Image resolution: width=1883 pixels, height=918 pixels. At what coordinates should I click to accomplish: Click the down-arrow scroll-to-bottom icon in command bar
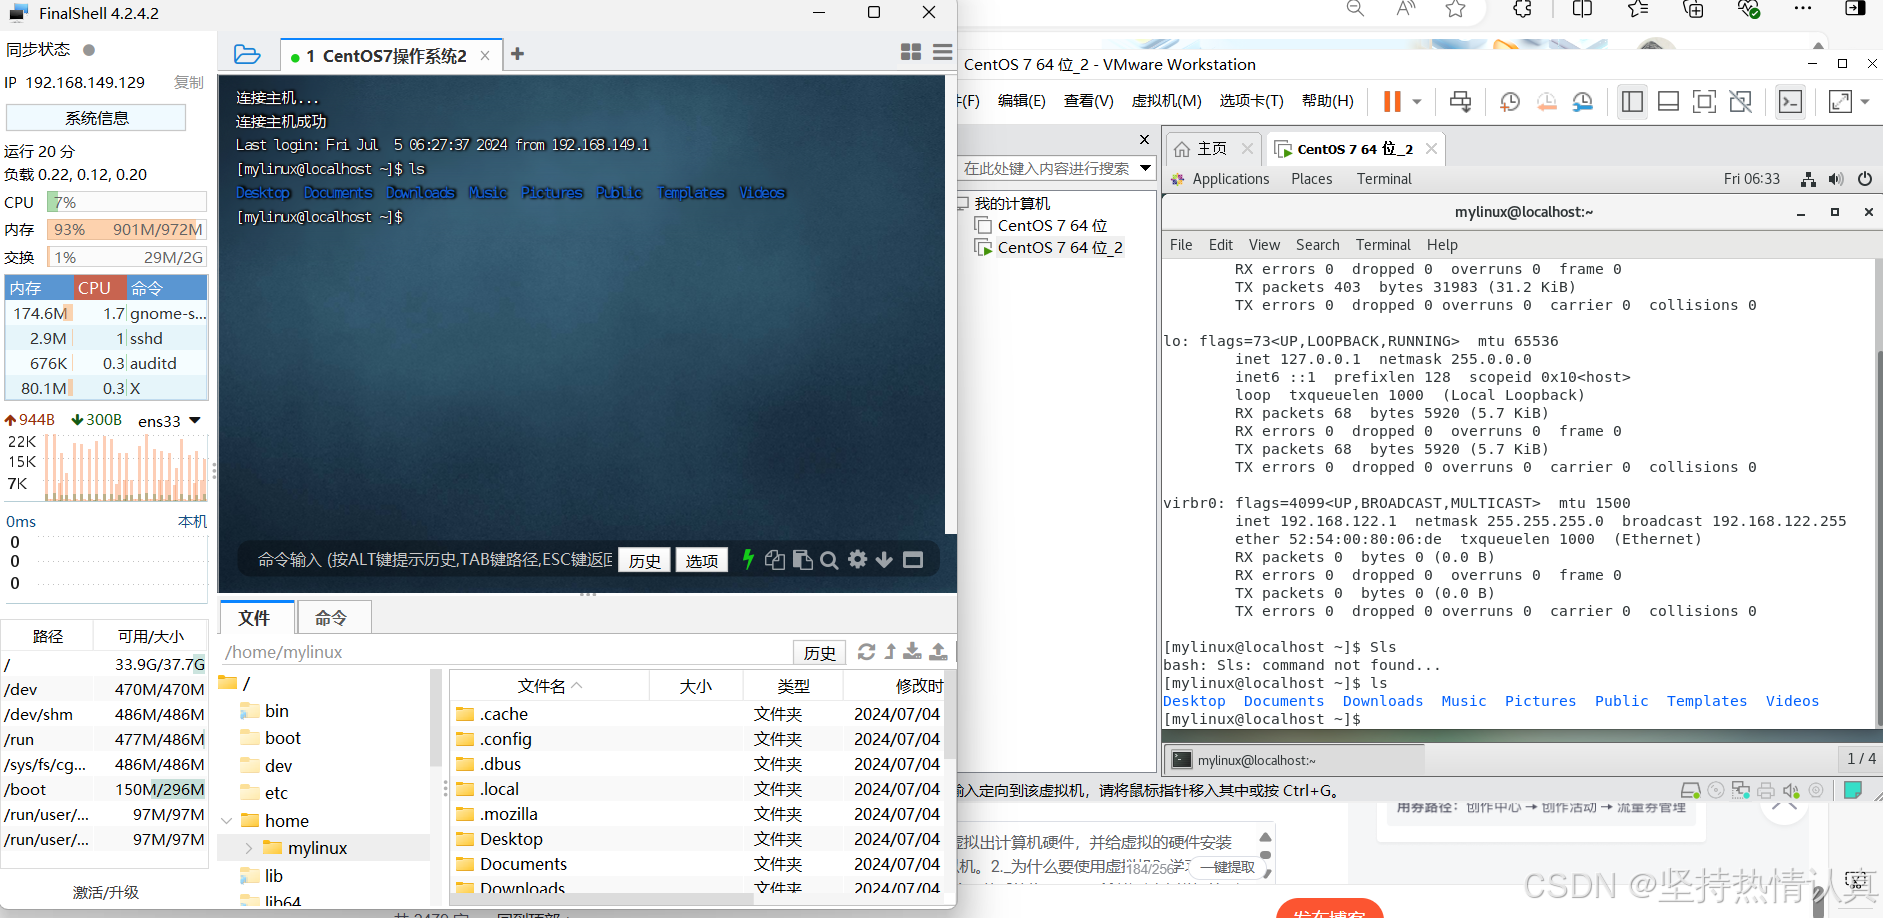[884, 560]
